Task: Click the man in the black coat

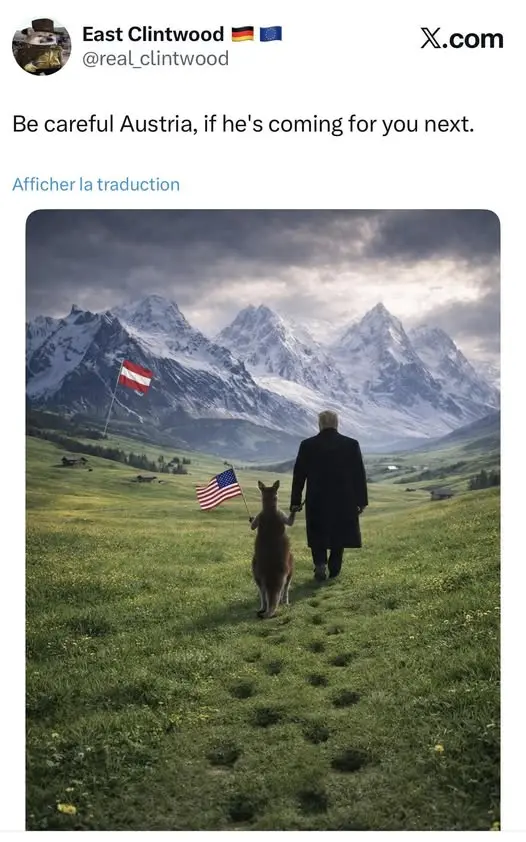Action: (328, 495)
